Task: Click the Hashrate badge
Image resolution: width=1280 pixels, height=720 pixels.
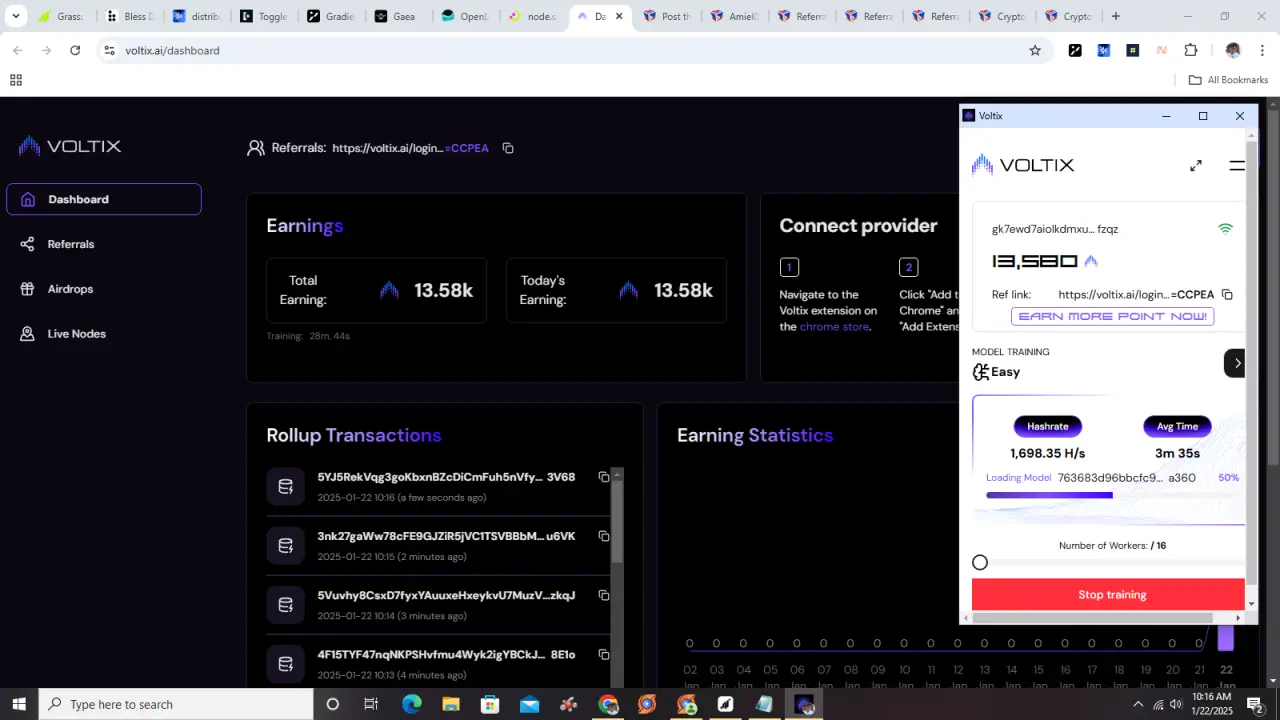Action: point(1048,426)
